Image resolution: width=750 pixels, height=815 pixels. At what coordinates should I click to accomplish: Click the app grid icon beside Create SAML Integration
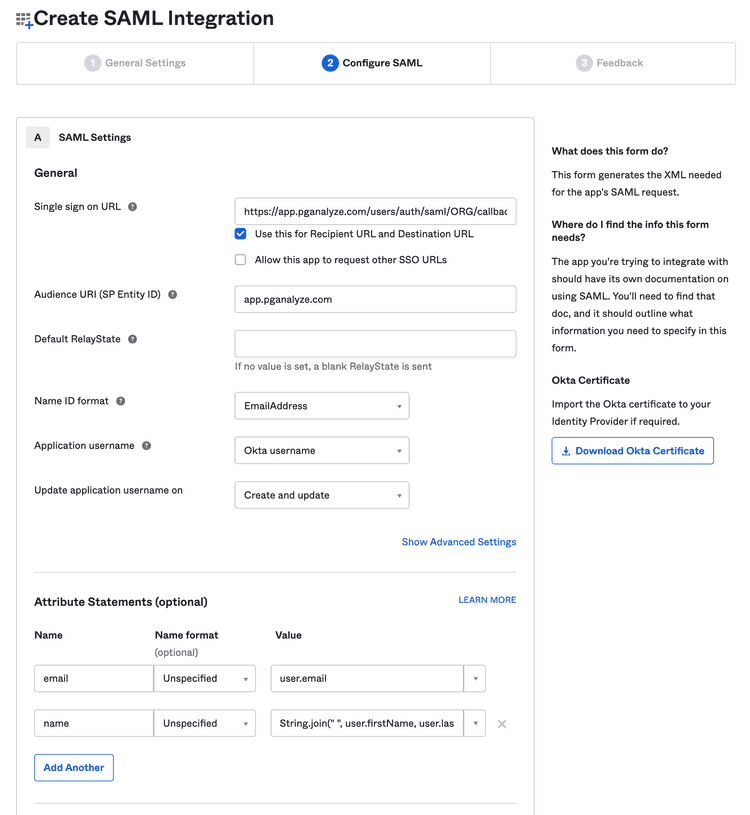pyautogui.click(x=24, y=20)
